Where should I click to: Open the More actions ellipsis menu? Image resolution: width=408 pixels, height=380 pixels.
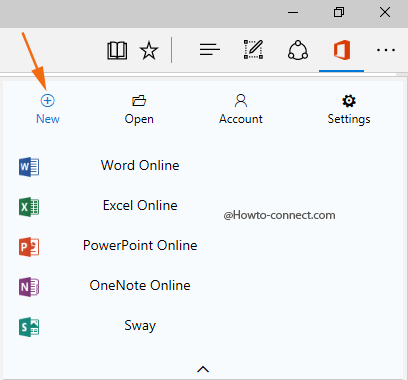(386, 50)
